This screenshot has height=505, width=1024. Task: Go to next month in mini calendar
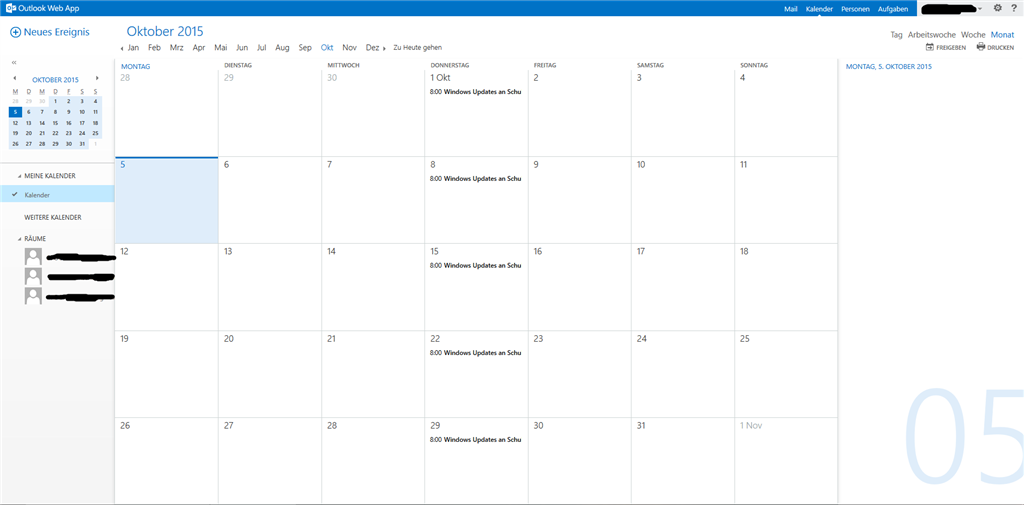(97, 78)
